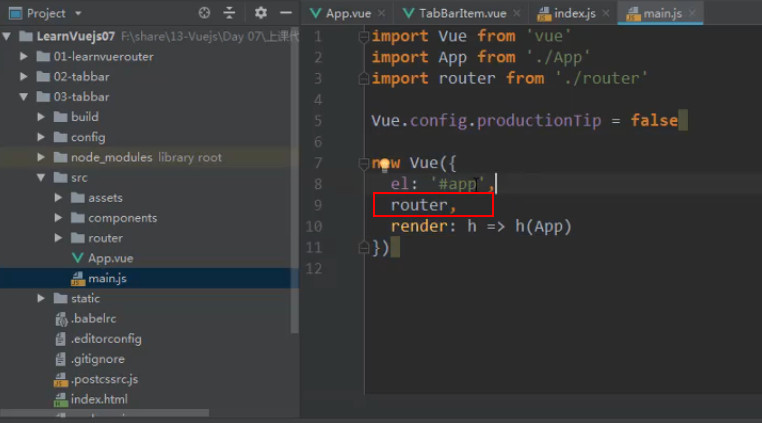Click the fold end marker on line 11
Screen dimensions: 762x423
(363, 248)
